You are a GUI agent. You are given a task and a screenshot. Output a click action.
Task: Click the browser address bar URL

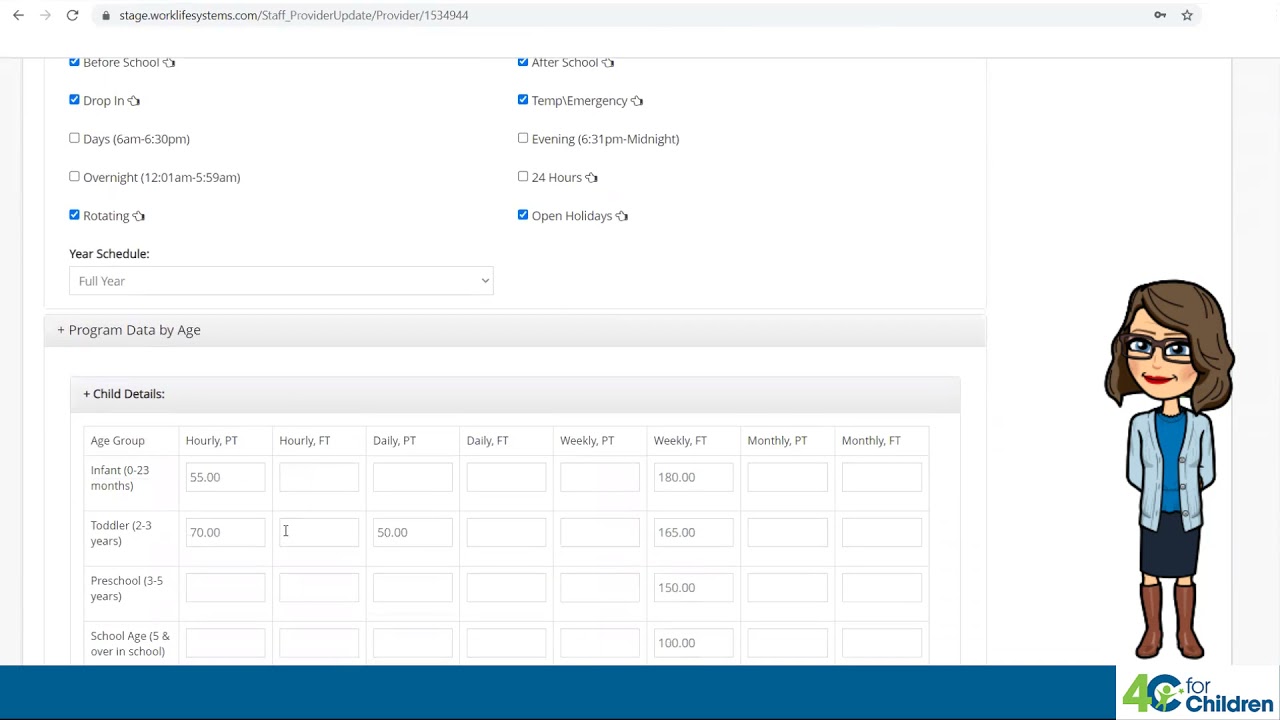(x=294, y=15)
